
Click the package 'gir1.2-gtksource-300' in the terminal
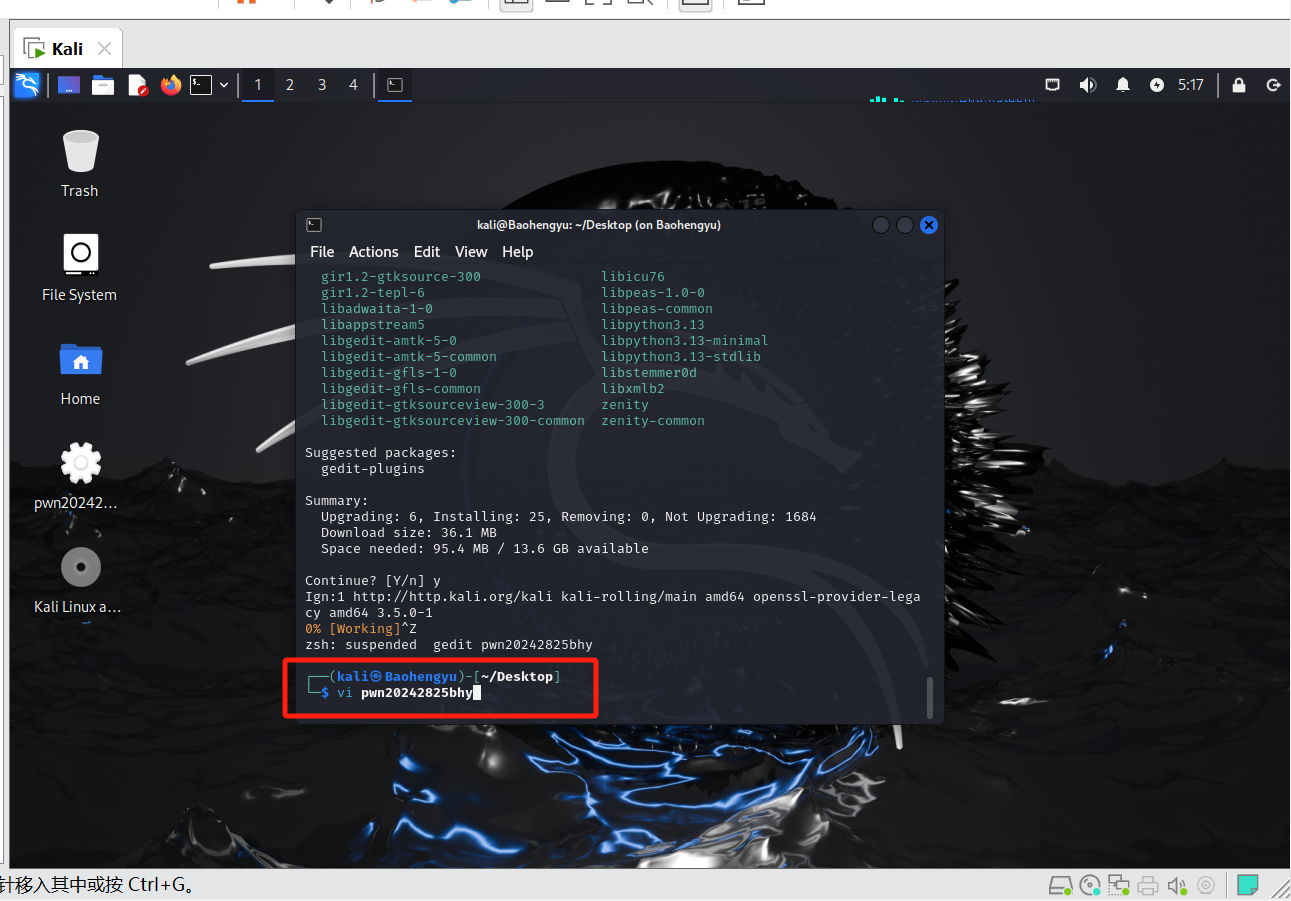coord(401,277)
